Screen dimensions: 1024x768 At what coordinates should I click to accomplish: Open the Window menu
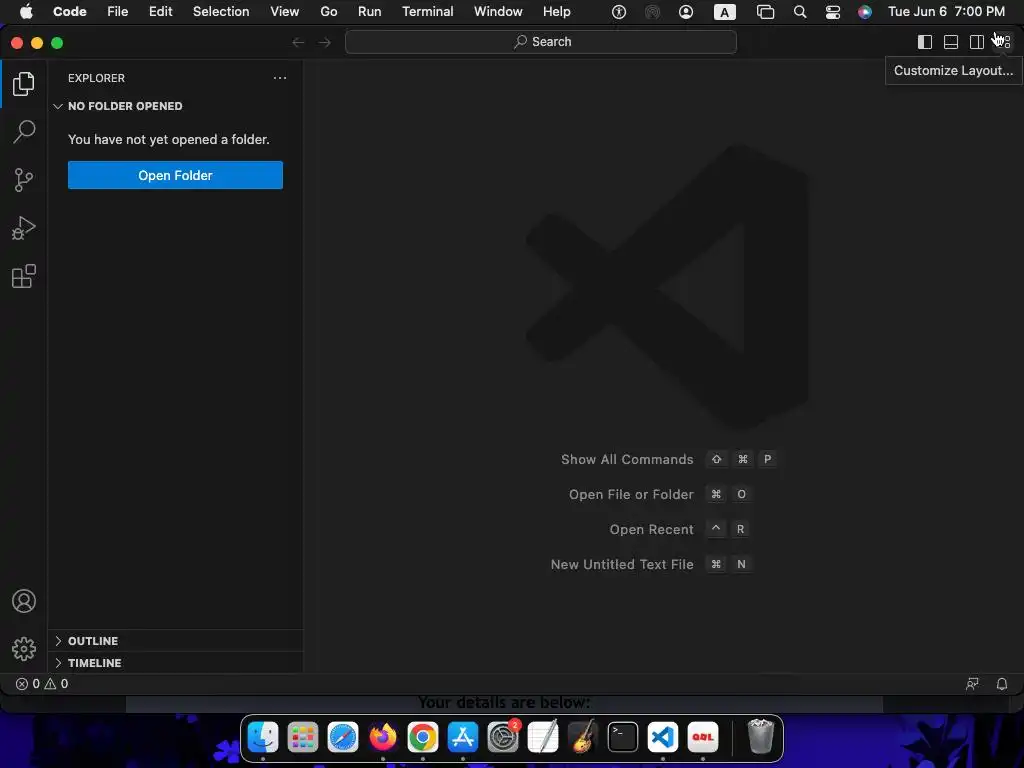(x=498, y=12)
